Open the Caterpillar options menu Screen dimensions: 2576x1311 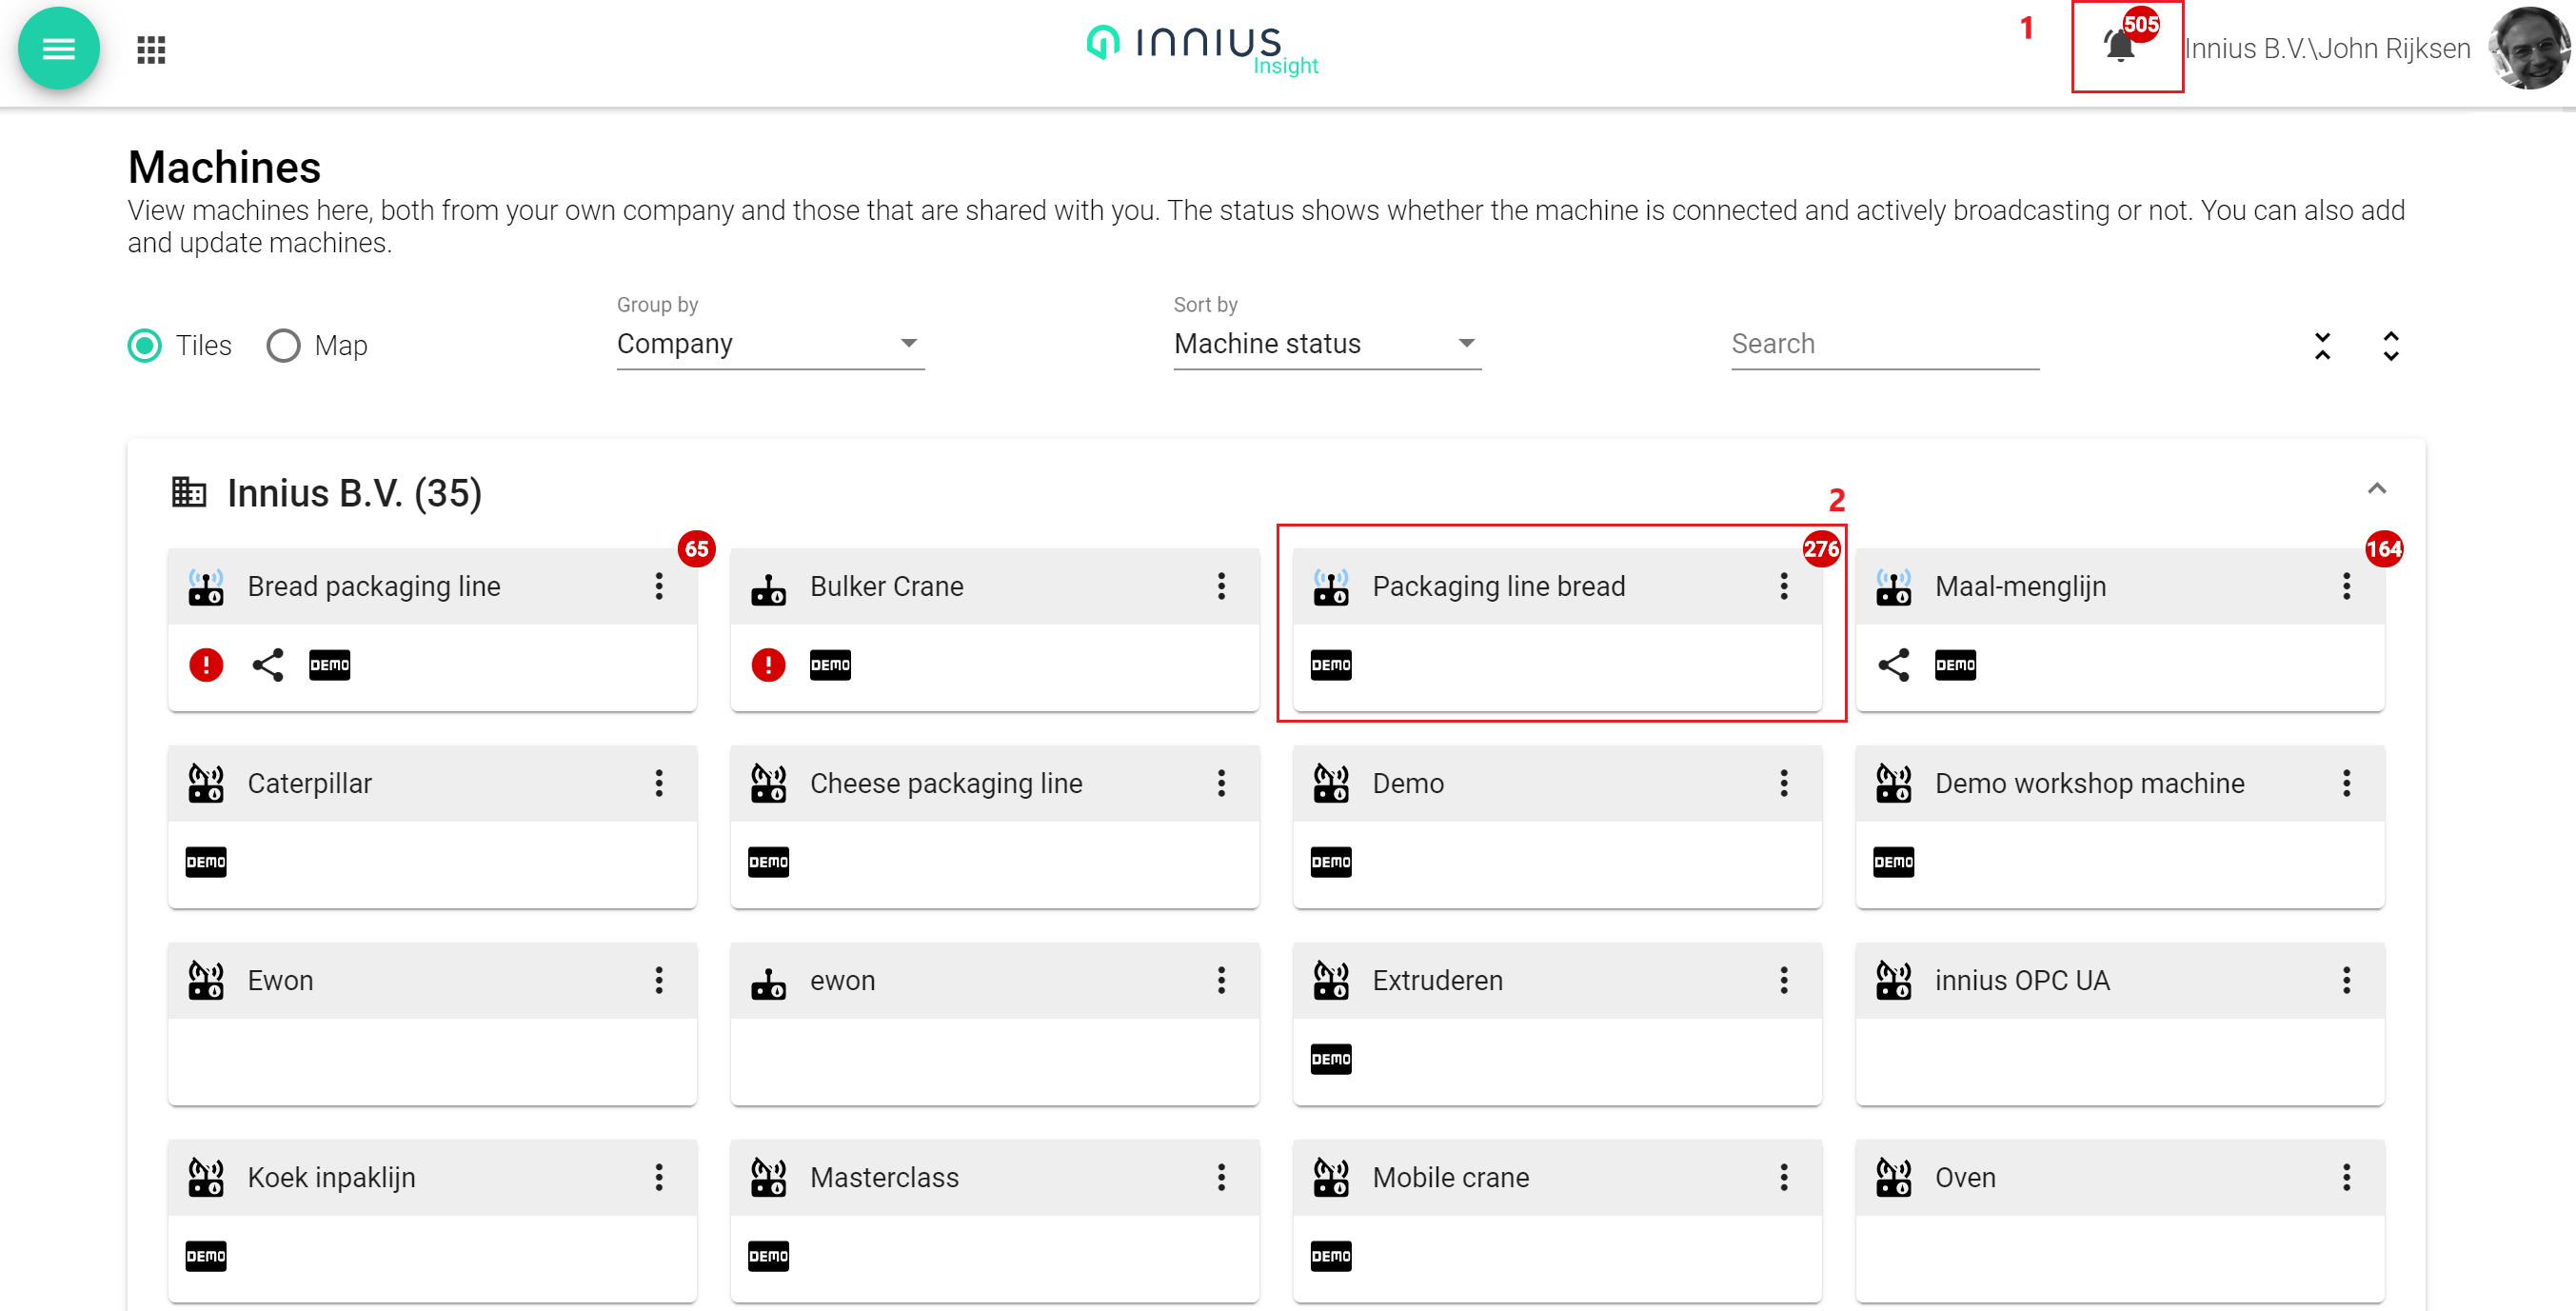click(x=659, y=783)
